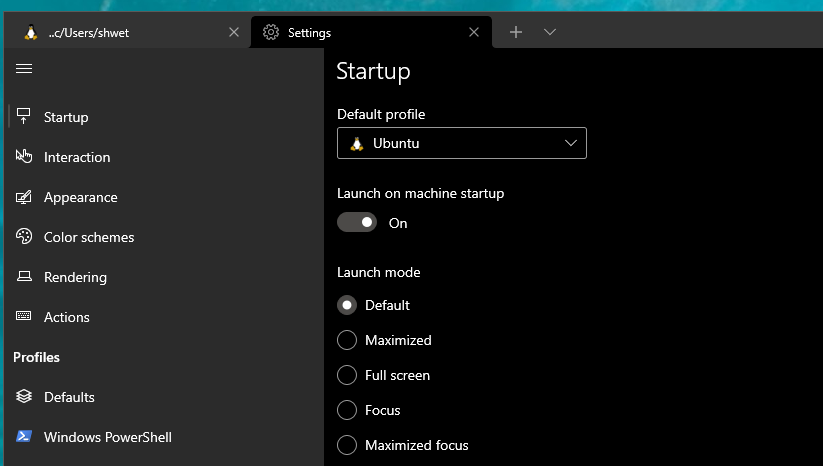Expand the new tab profile chevron
Viewport: 823px width, 466px height.
(x=550, y=32)
